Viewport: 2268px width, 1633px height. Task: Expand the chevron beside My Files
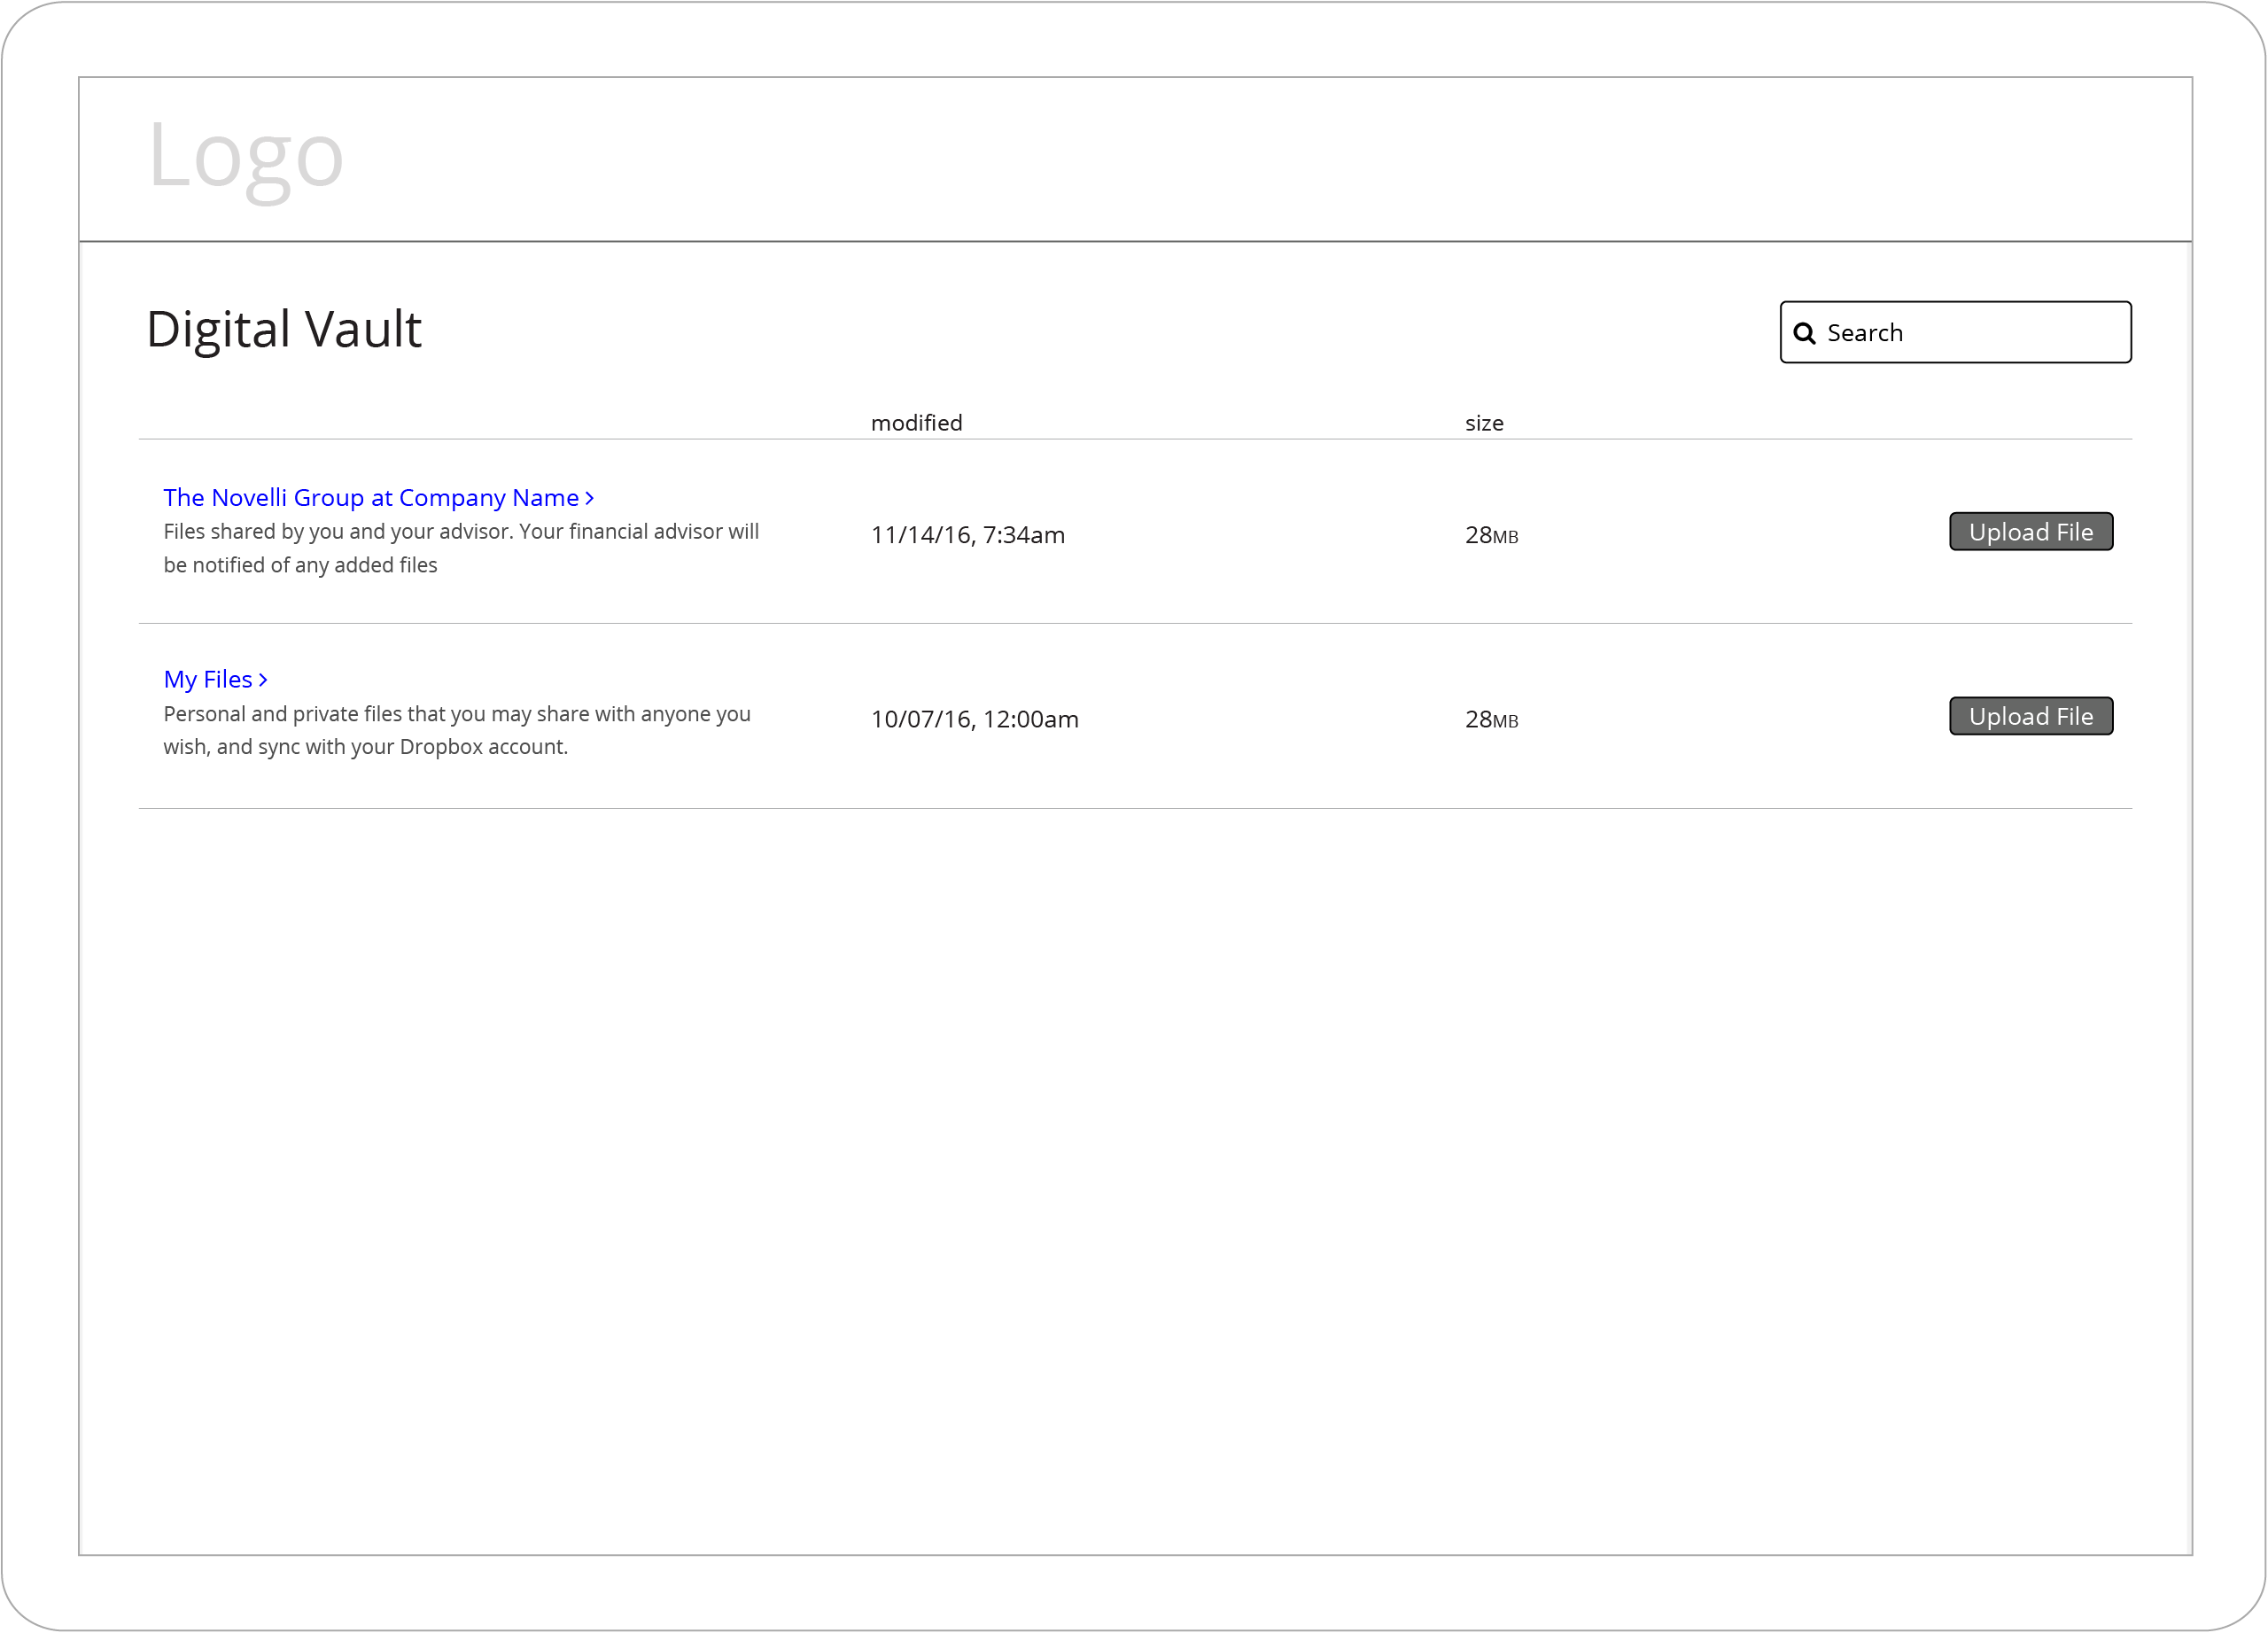pos(263,680)
